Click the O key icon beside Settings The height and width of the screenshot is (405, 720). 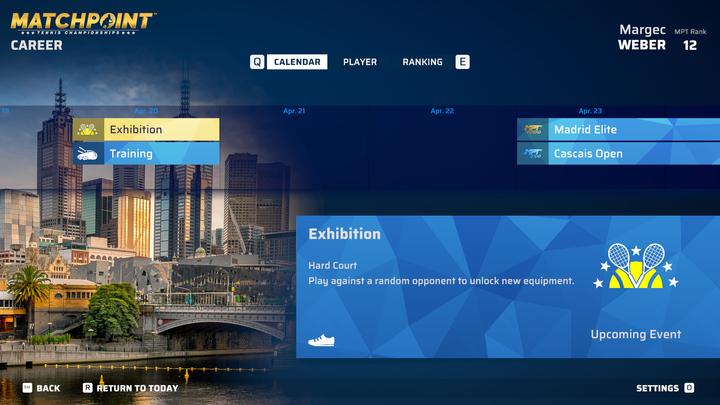pos(689,388)
